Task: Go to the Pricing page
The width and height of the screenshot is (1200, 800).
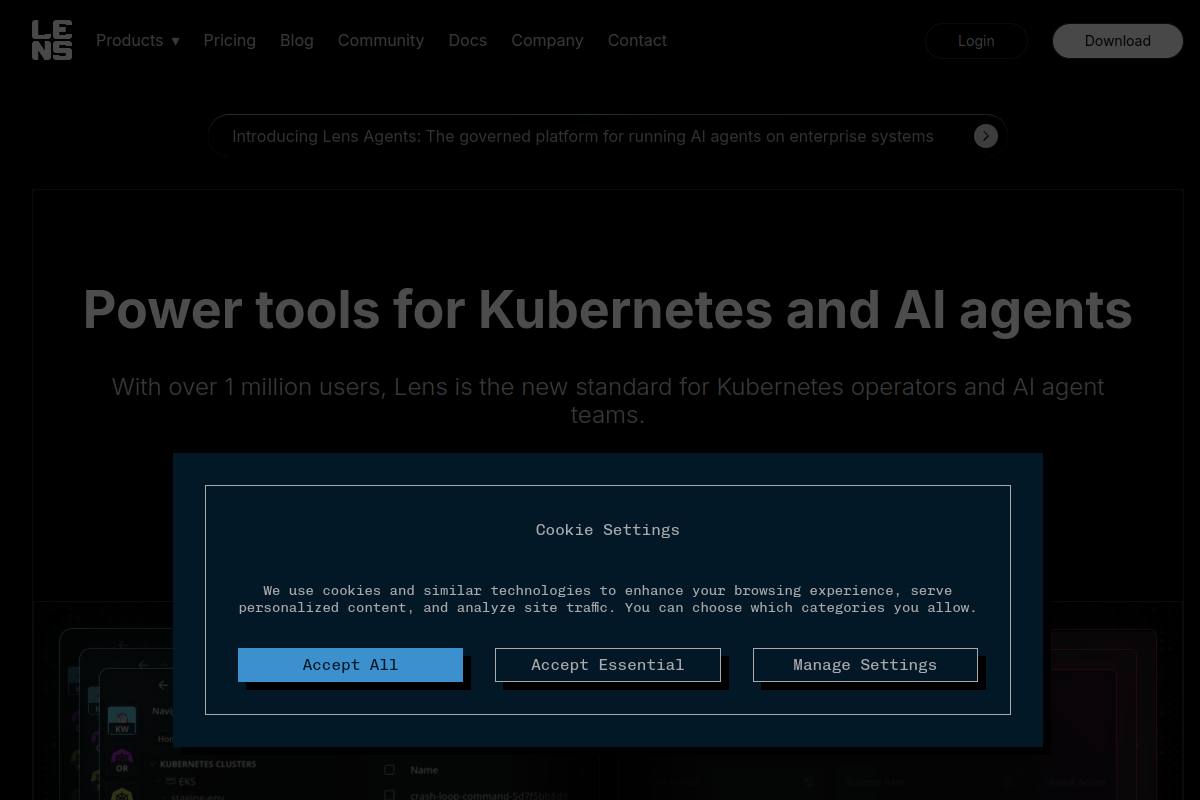Action: tap(230, 40)
